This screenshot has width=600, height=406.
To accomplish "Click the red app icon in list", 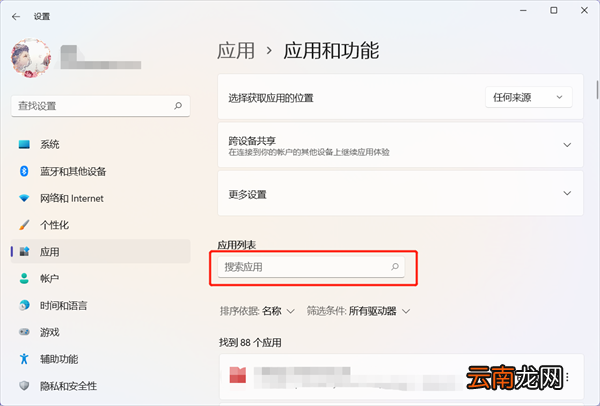I will [238, 375].
